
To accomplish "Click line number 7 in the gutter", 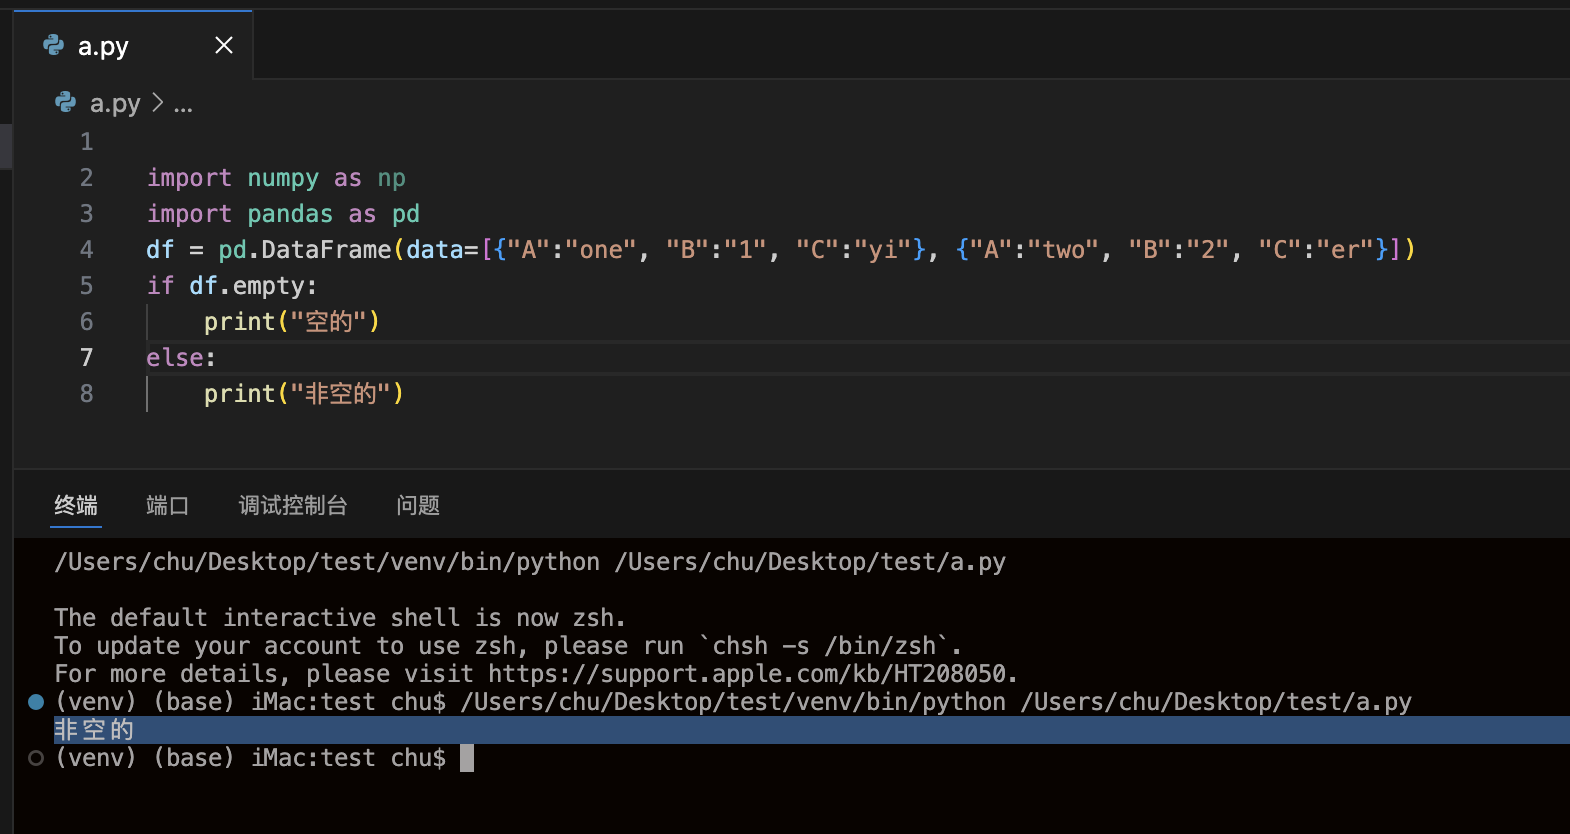I will [x=87, y=358].
